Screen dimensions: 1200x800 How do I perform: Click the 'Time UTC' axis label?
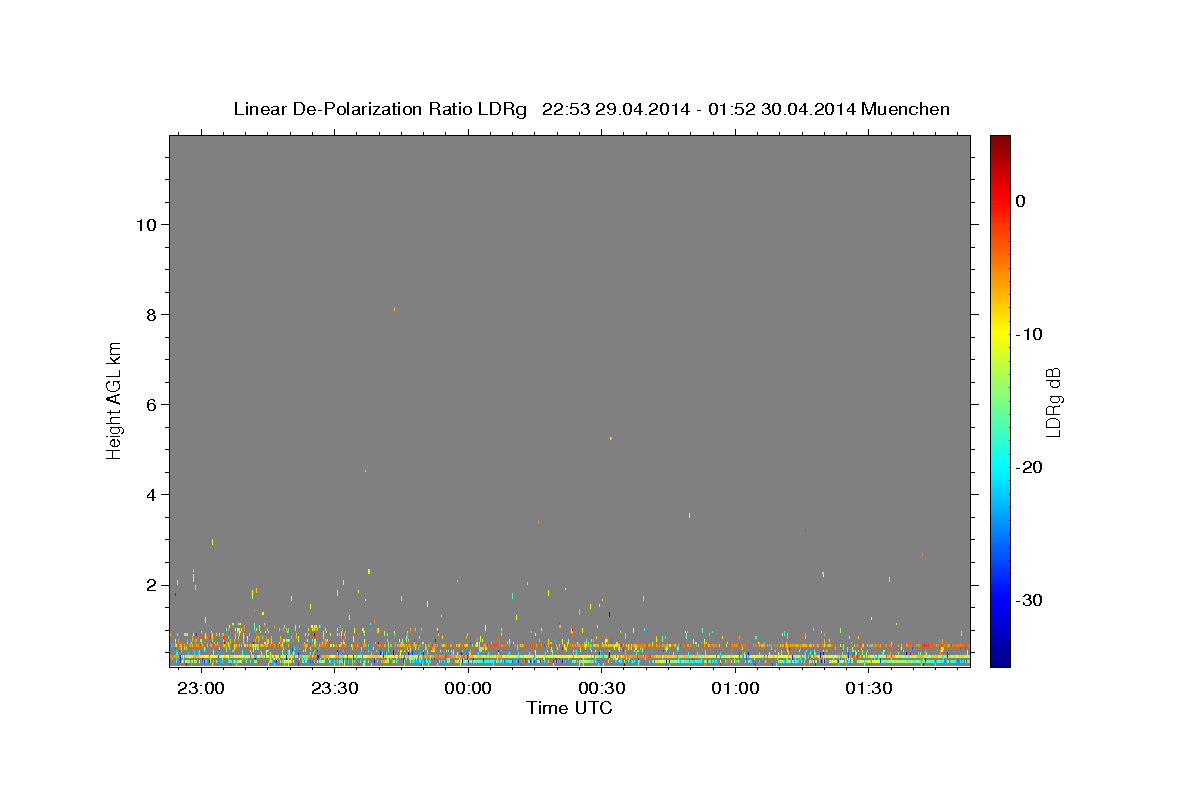point(569,708)
